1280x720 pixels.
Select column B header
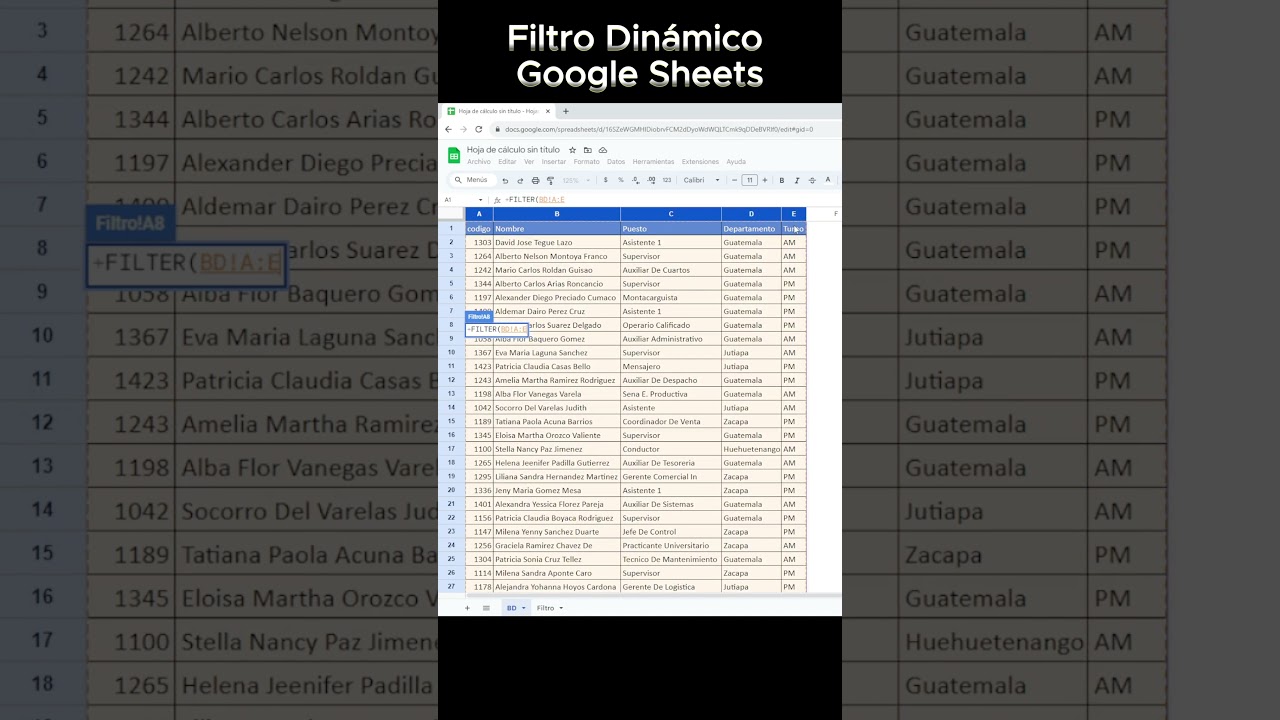click(557, 214)
